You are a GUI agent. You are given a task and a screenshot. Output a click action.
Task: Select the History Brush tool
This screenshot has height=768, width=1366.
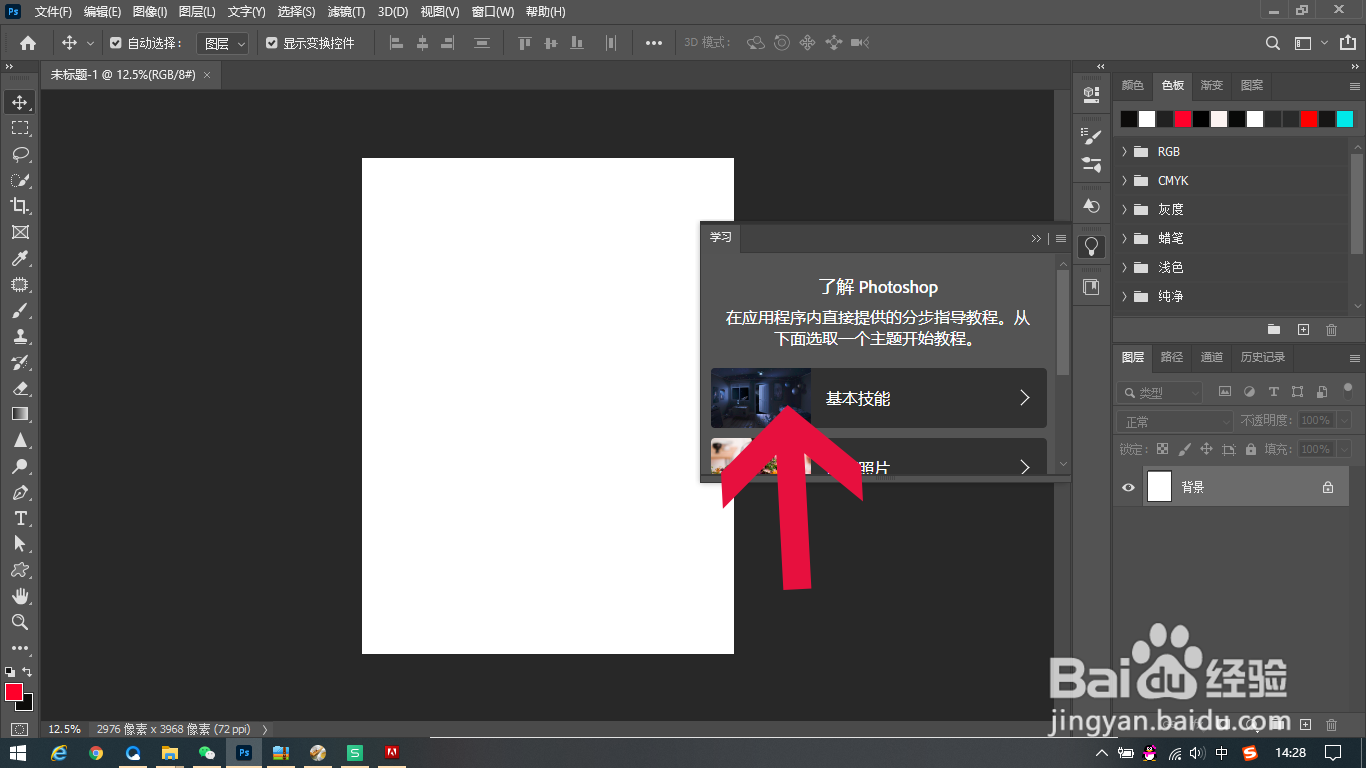click(19, 362)
